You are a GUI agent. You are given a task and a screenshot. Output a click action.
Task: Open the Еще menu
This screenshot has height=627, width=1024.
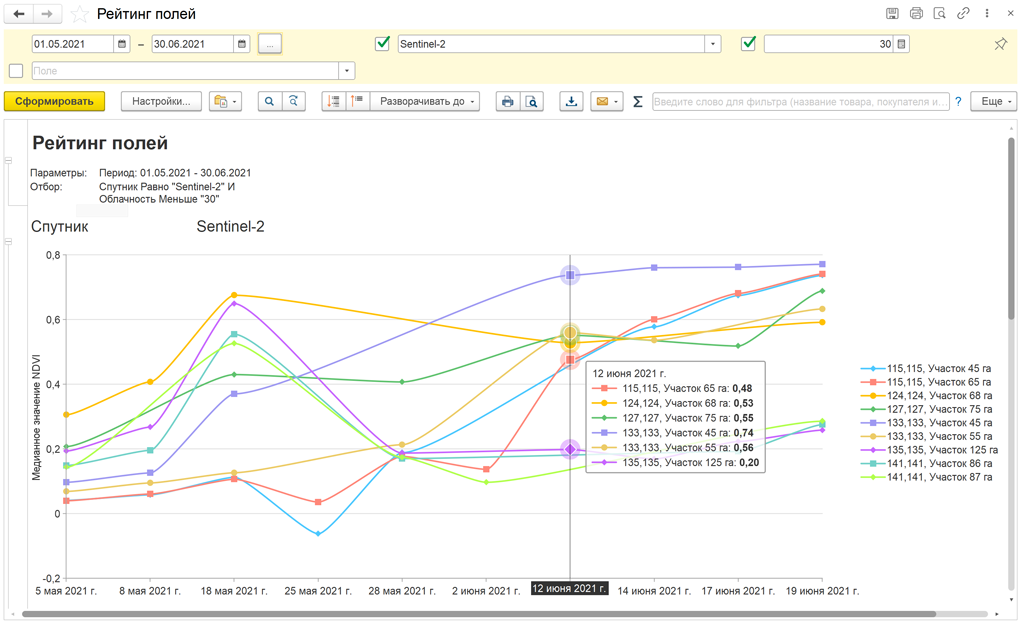click(996, 101)
